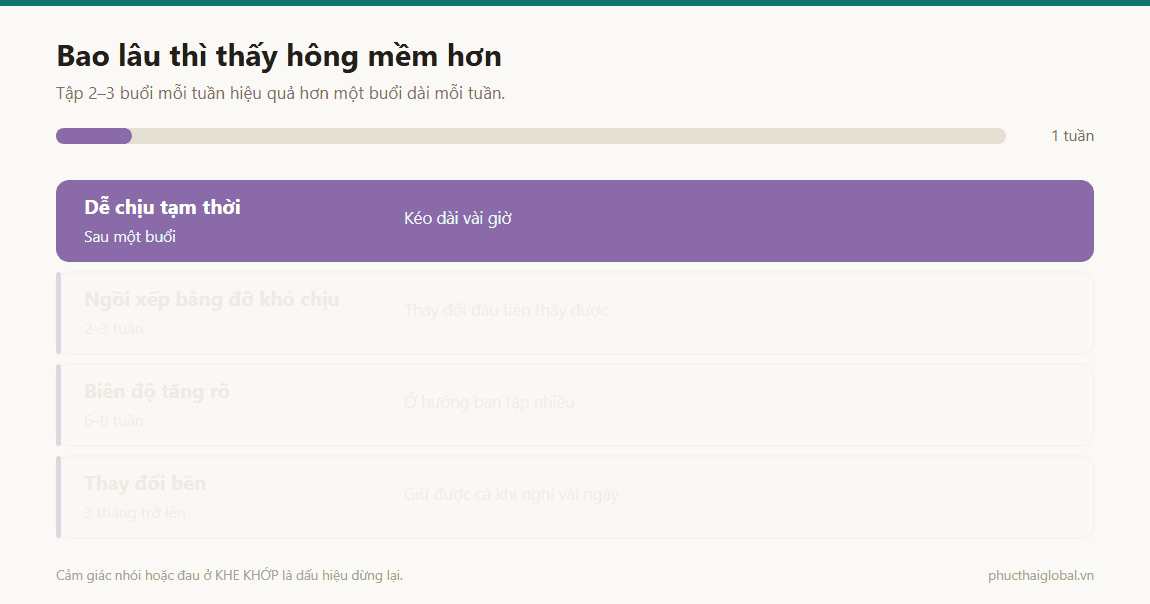This screenshot has width=1150, height=604.
Task: Select the 'Thay đổi bền' card
Action: point(575,497)
